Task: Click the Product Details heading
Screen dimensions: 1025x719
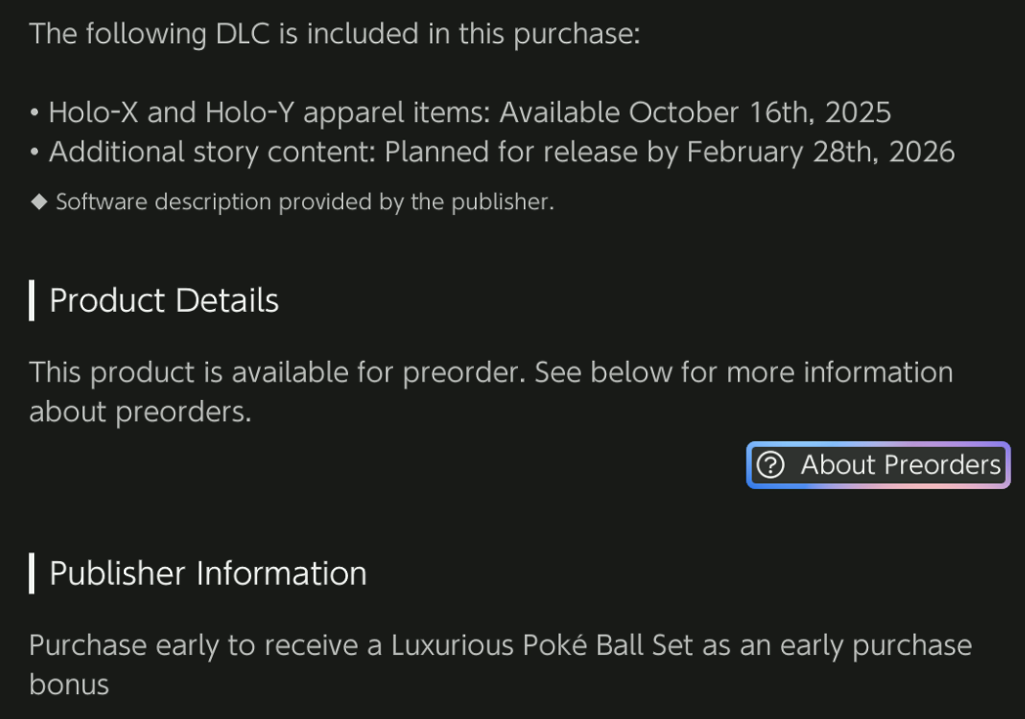Action: point(164,301)
